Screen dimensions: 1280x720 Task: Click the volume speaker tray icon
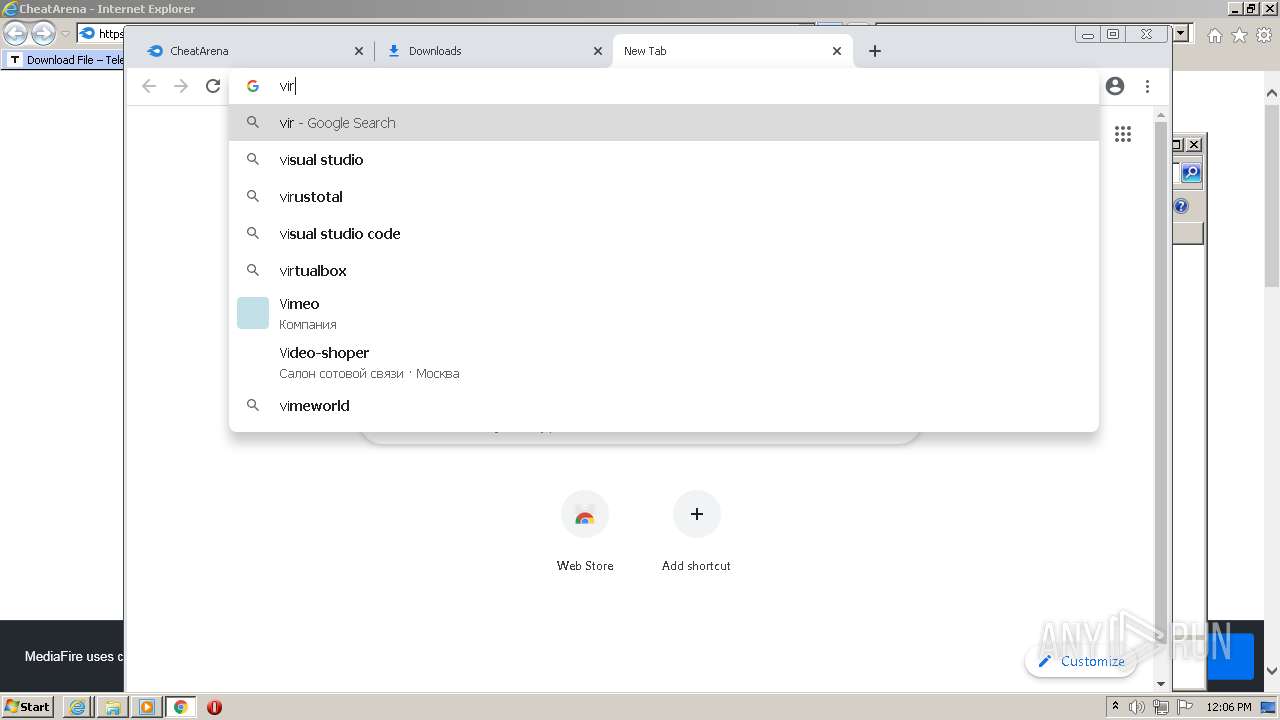[x=1137, y=707]
